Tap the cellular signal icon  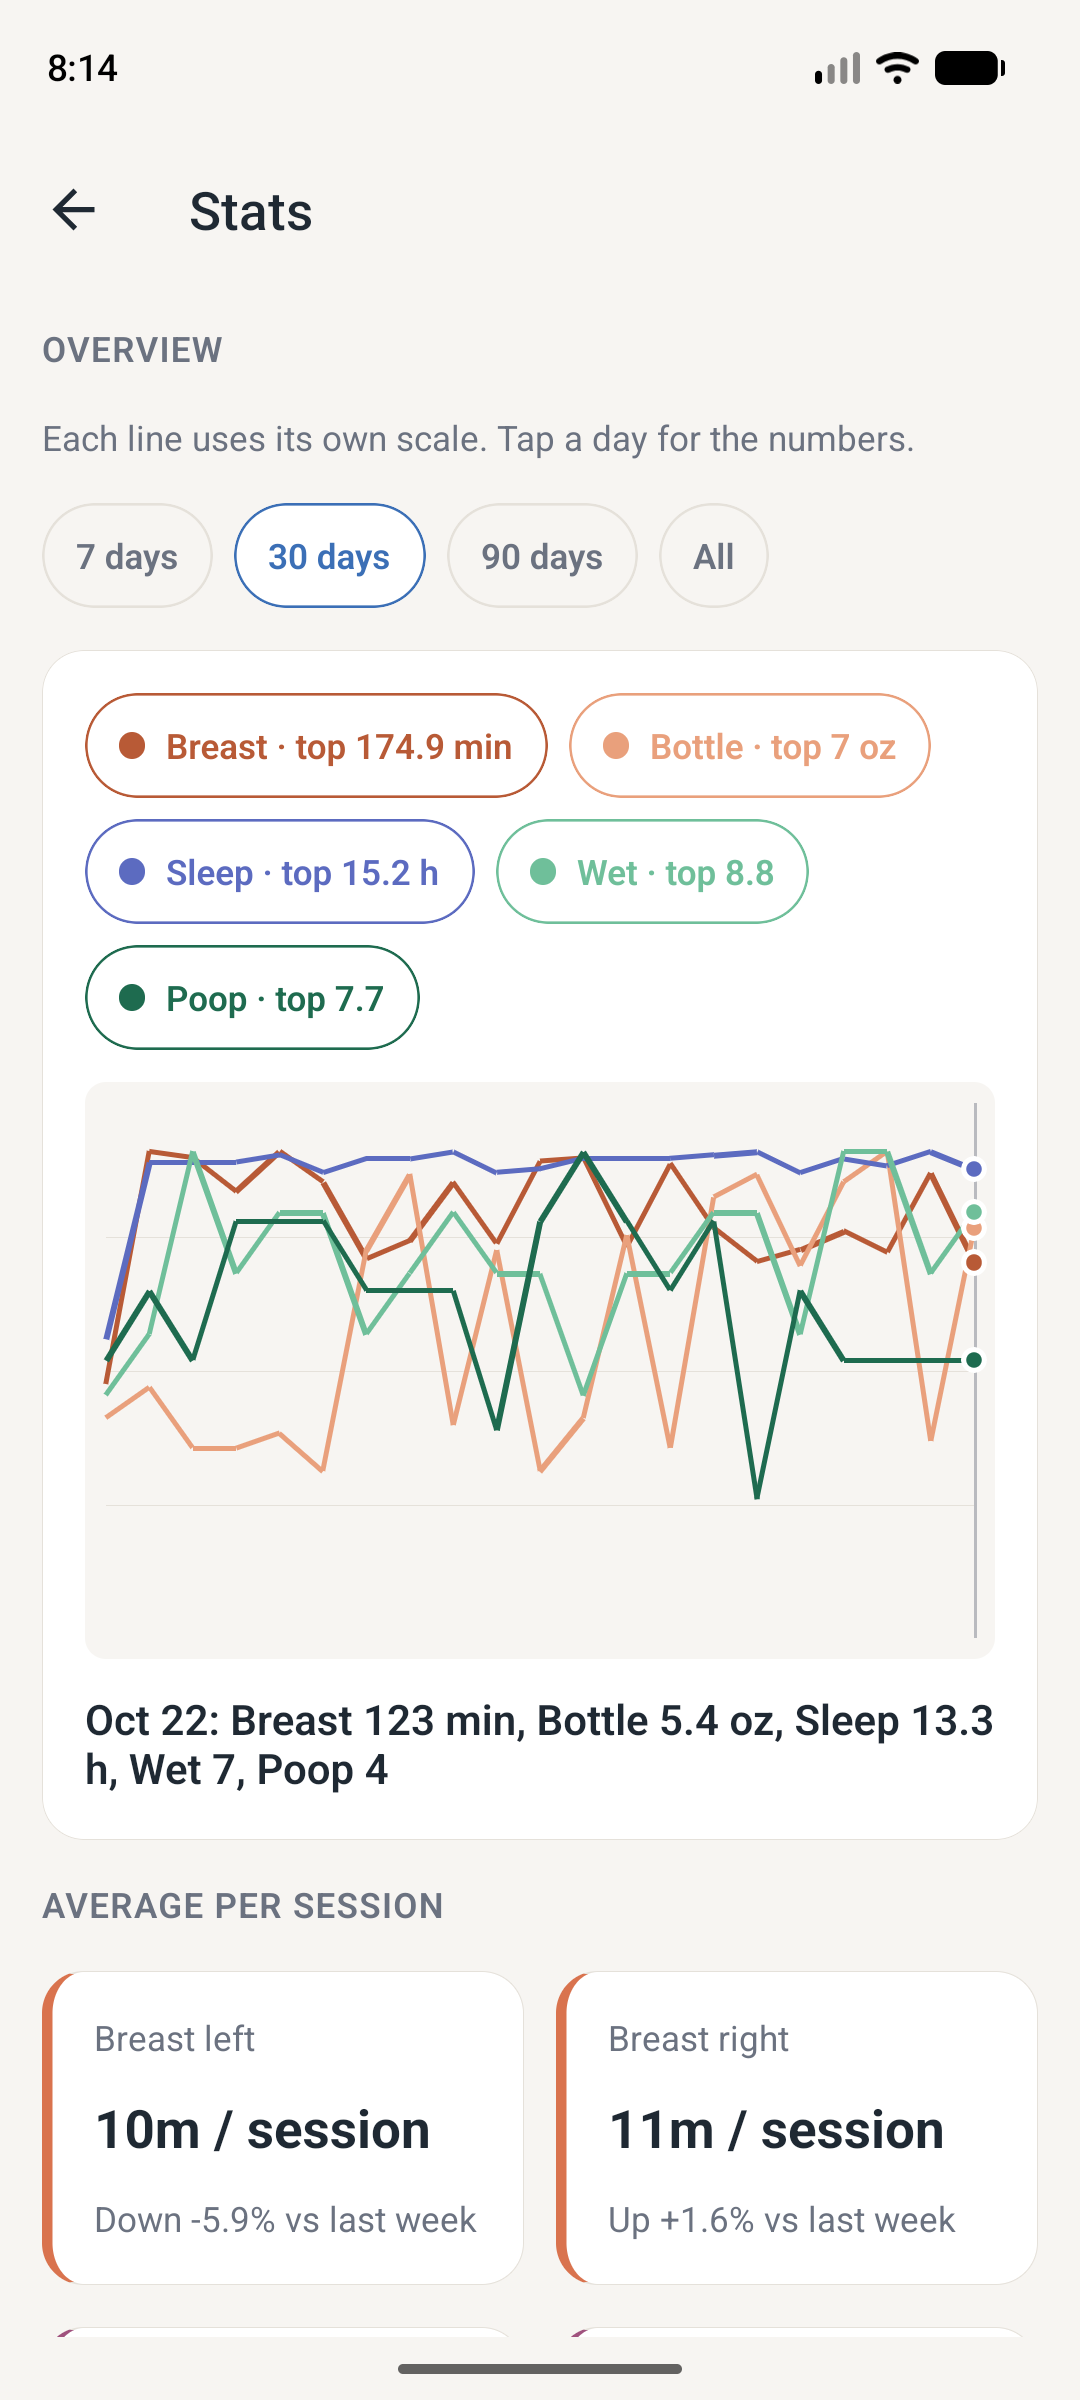pyautogui.click(x=838, y=68)
